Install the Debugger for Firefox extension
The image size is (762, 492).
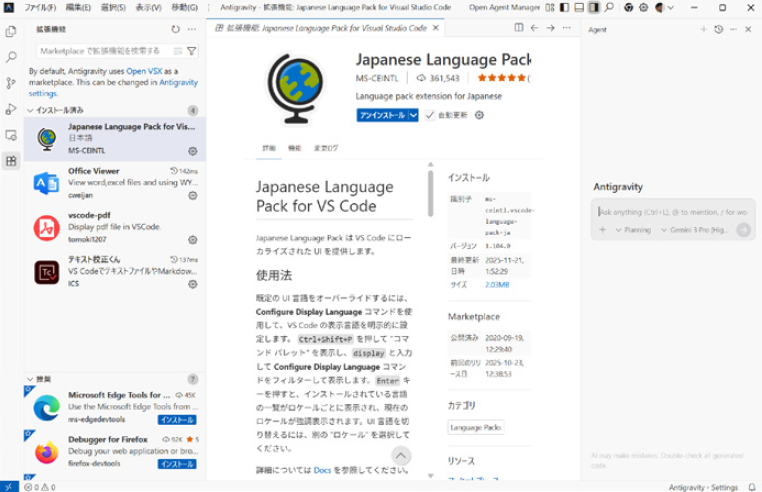(177, 464)
